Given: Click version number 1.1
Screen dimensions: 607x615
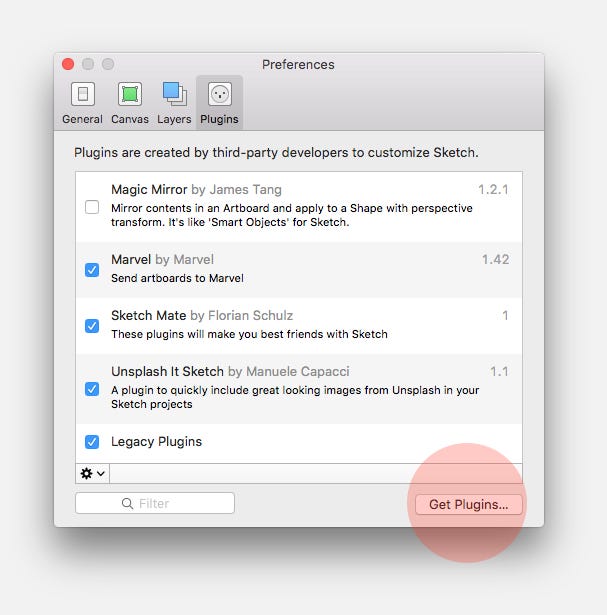Looking at the screenshot, I should (x=500, y=371).
